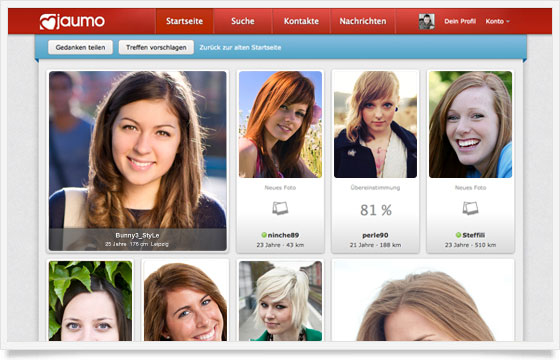Click the Treffen vorschlagen button
Image resolution: width=560 pixels, height=360 pixels.
(x=156, y=47)
